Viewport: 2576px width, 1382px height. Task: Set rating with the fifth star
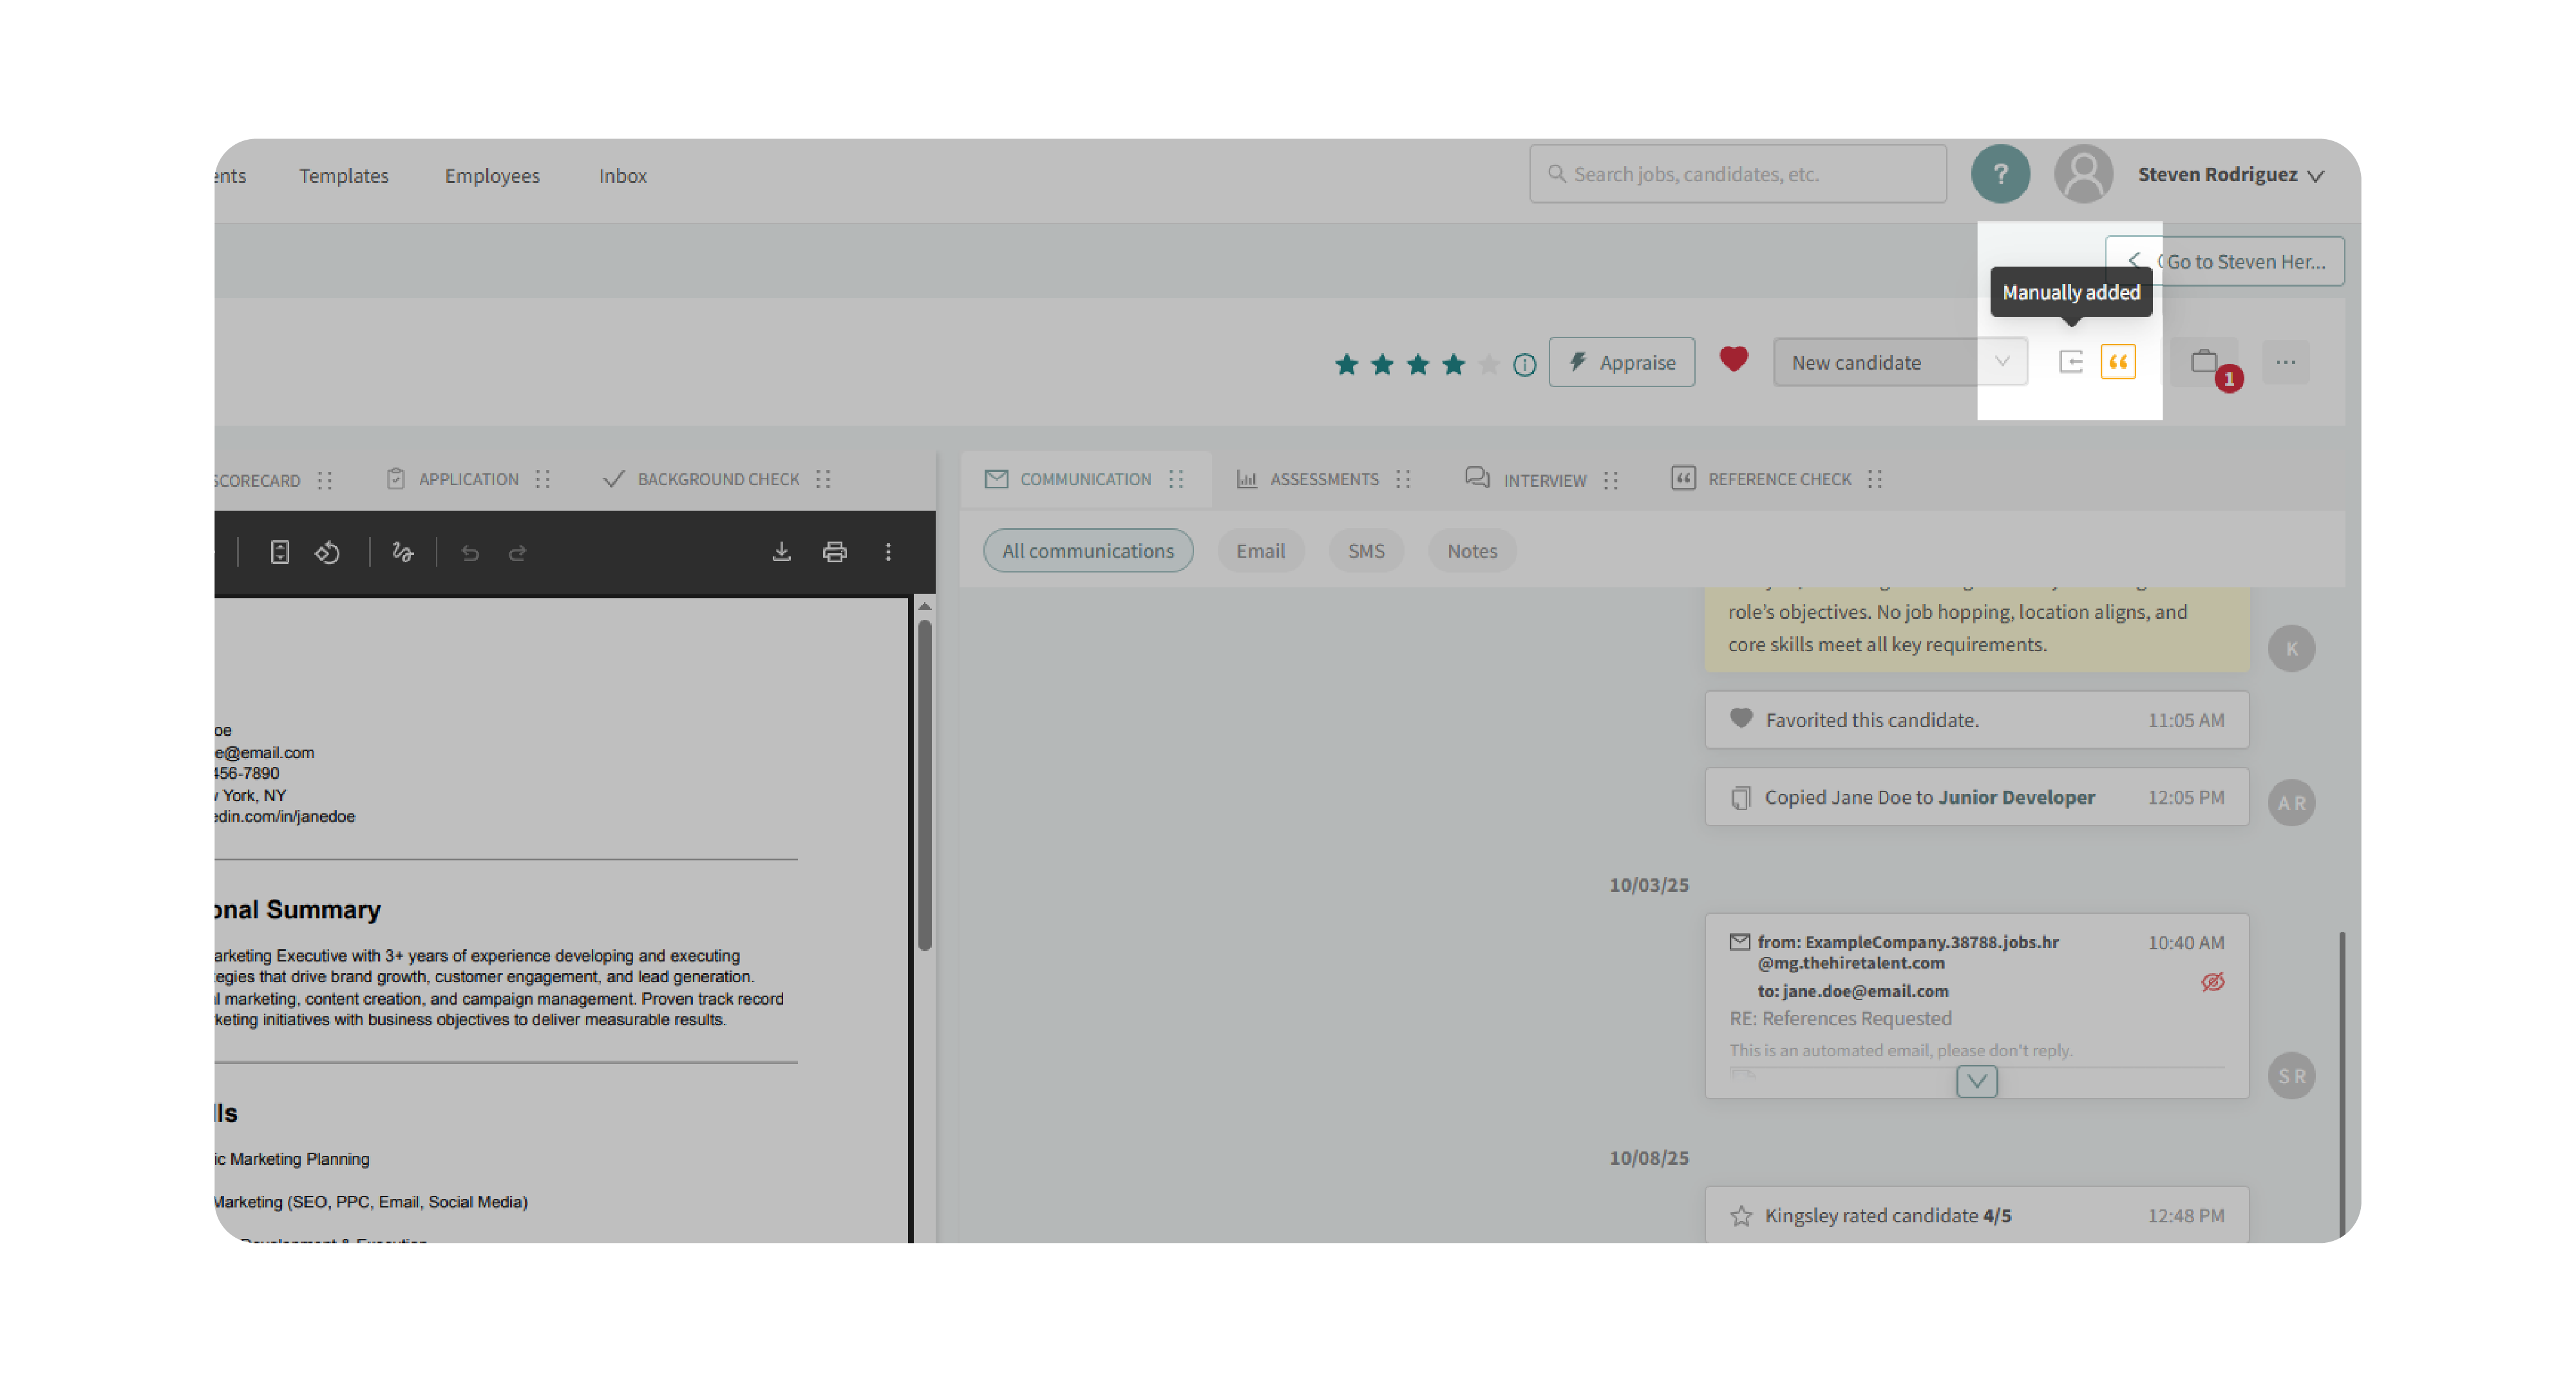click(1489, 364)
